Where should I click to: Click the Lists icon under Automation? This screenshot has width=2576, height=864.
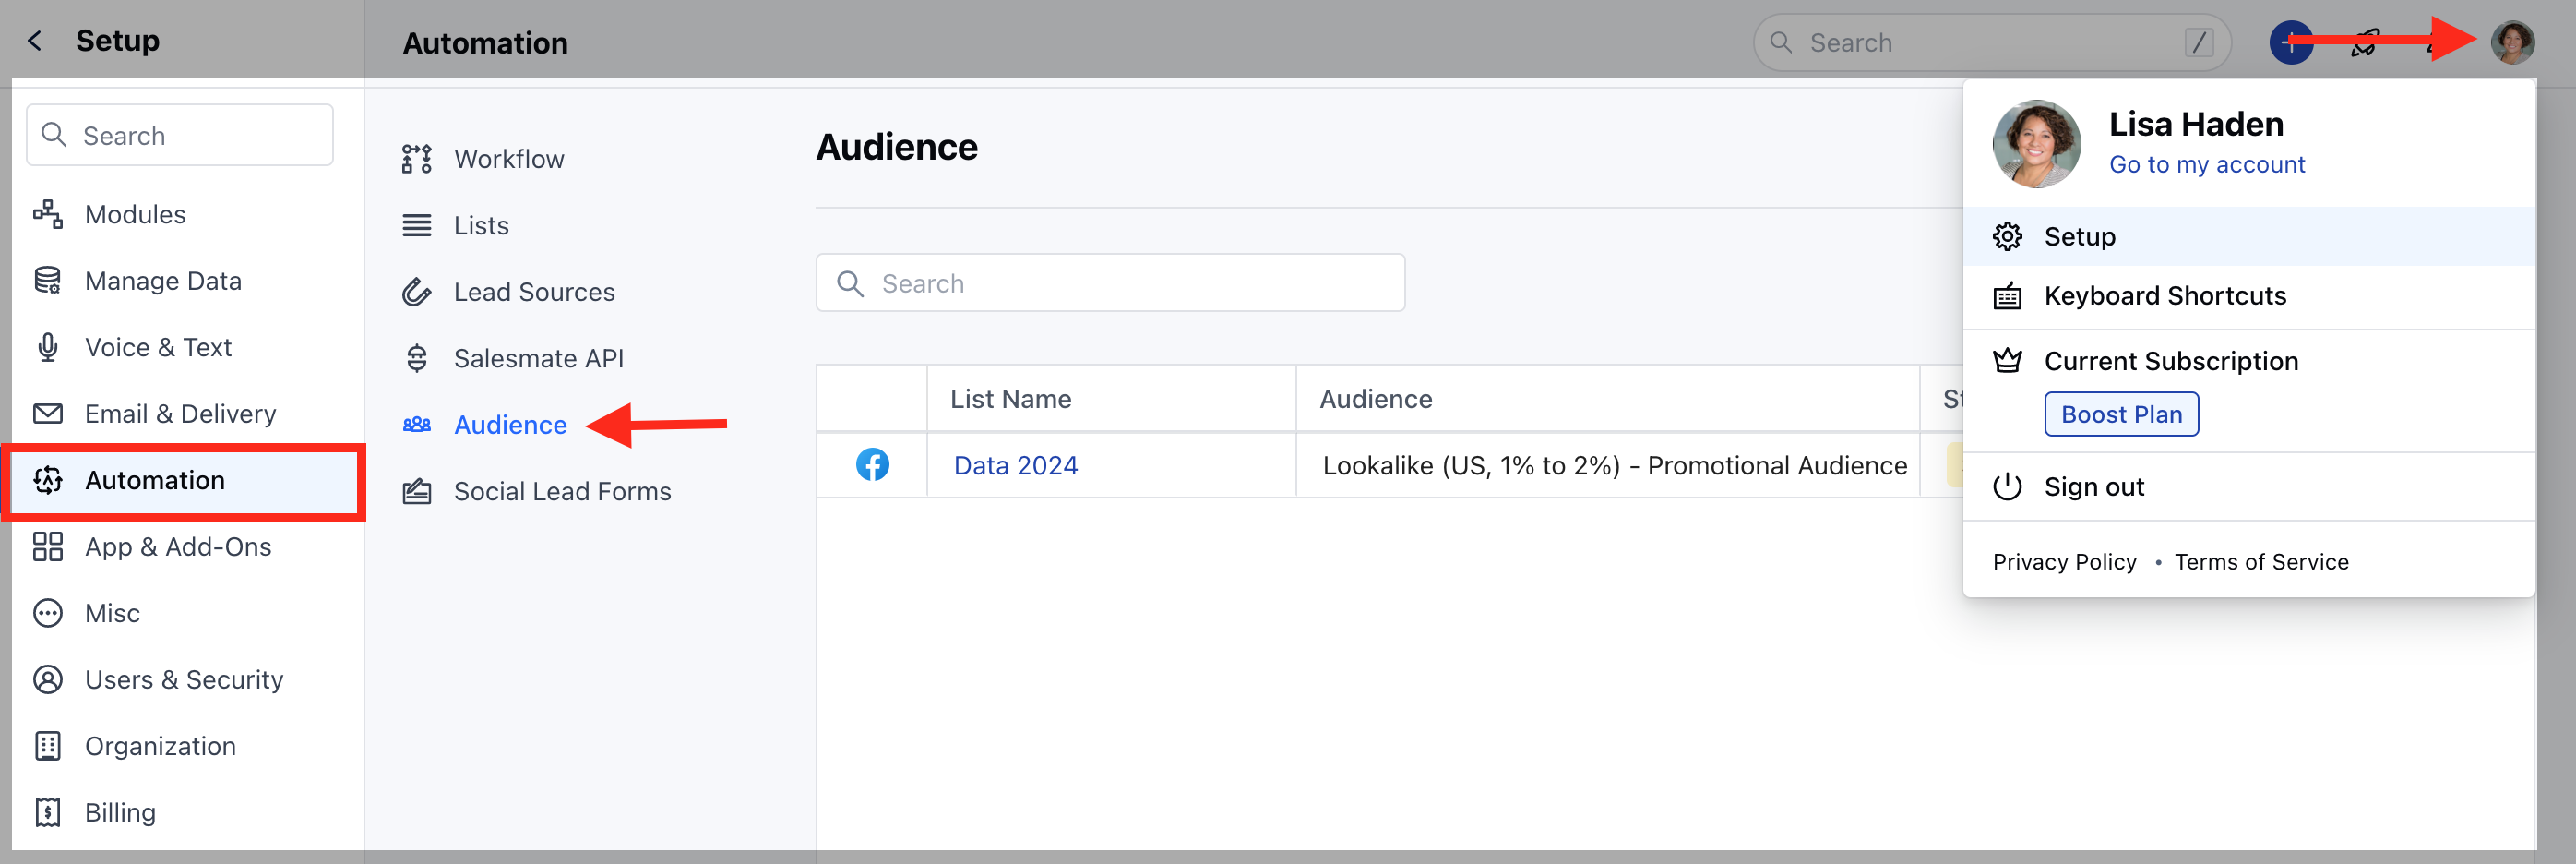(x=417, y=224)
